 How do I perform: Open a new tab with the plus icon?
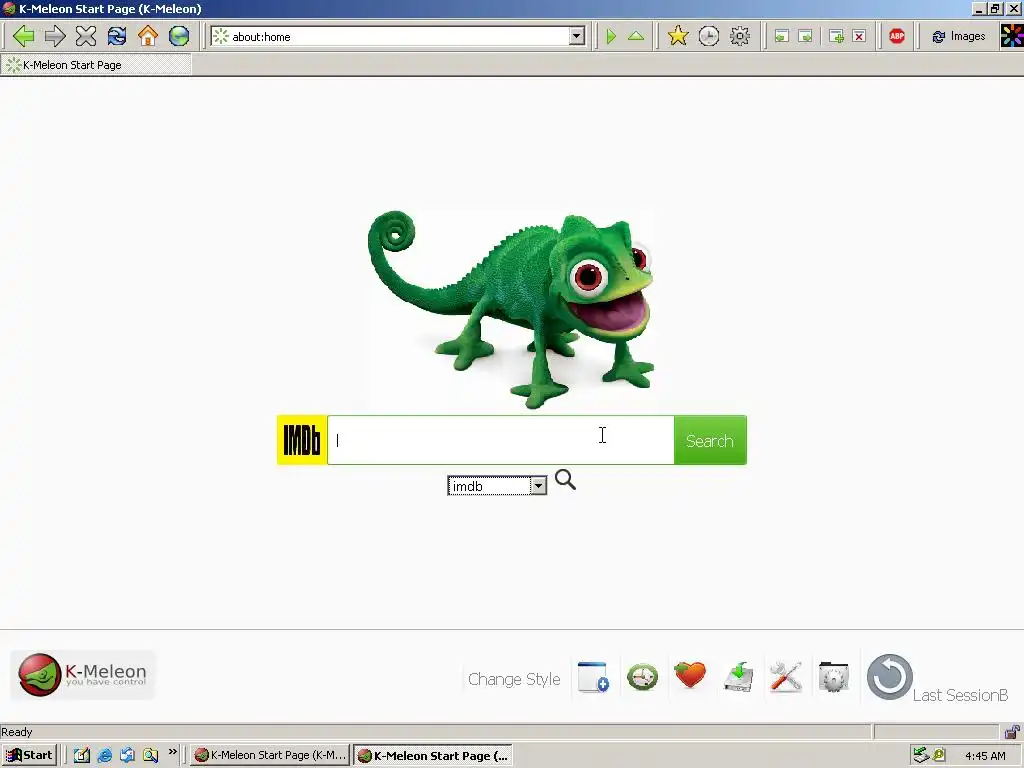tap(836, 37)
